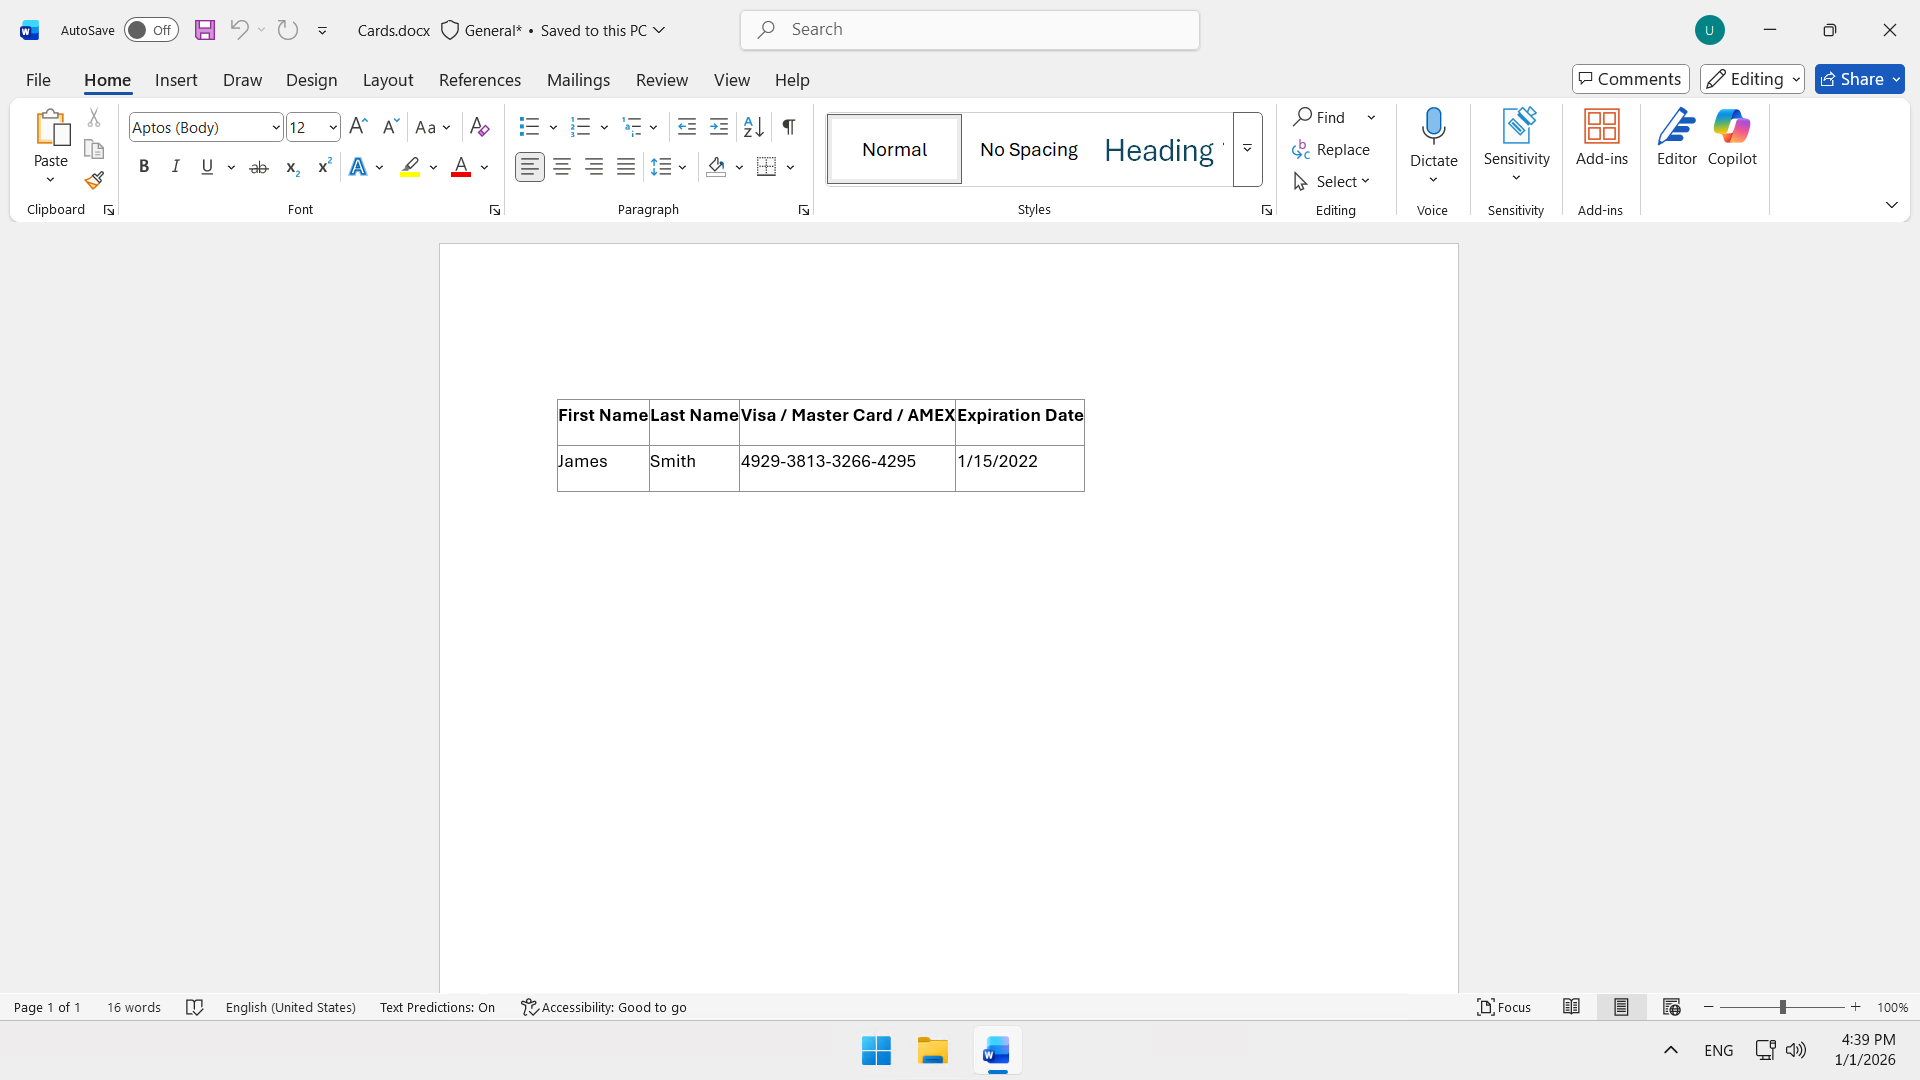Screen dimensions: 1920x1080
Task: Center align the paragraph text
Action: [562, 167]
